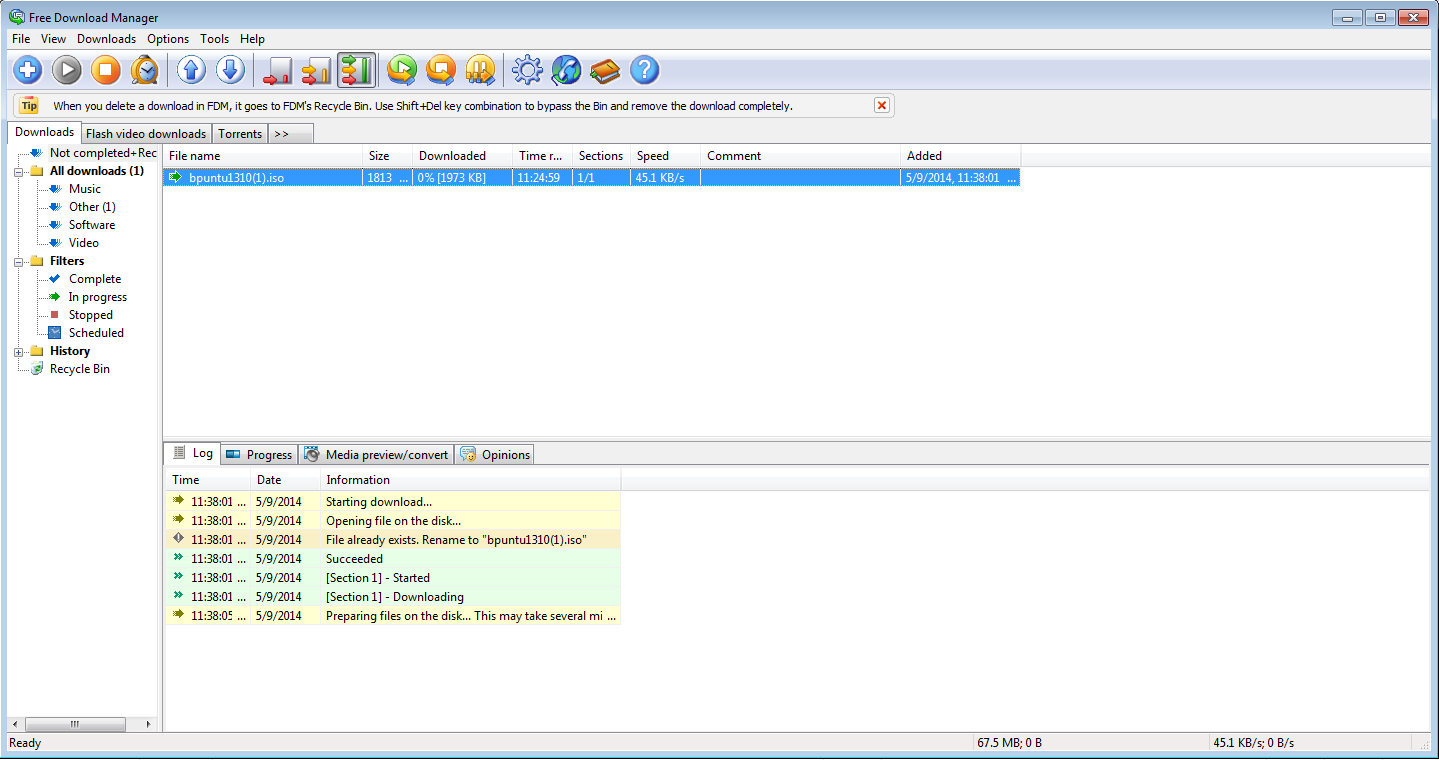Screen dimensions: 1439x760
Task: Click the 67.5 MB status bar entry
Action: pyautogui.click(x=1009, y=743)
